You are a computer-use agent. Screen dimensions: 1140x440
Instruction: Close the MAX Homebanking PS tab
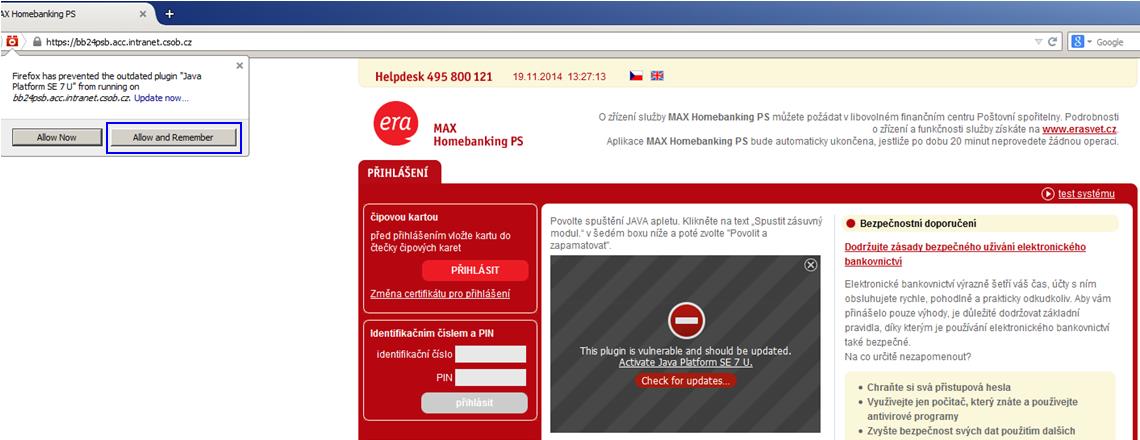pyautogui.click(x=143, y=14)
